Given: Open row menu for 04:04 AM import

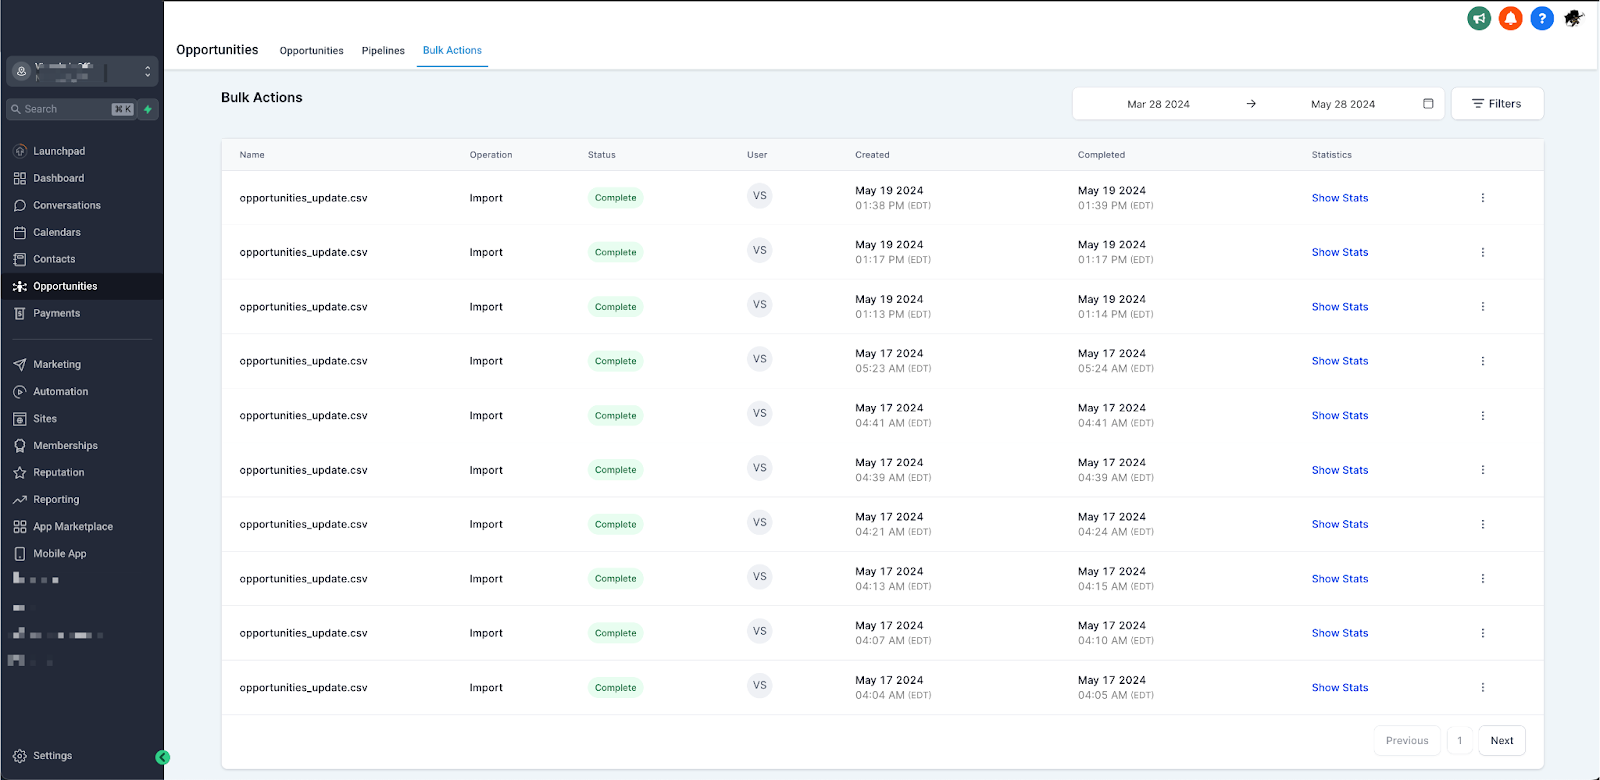Looking at the screenshot, I should (x=1483, y=688).
